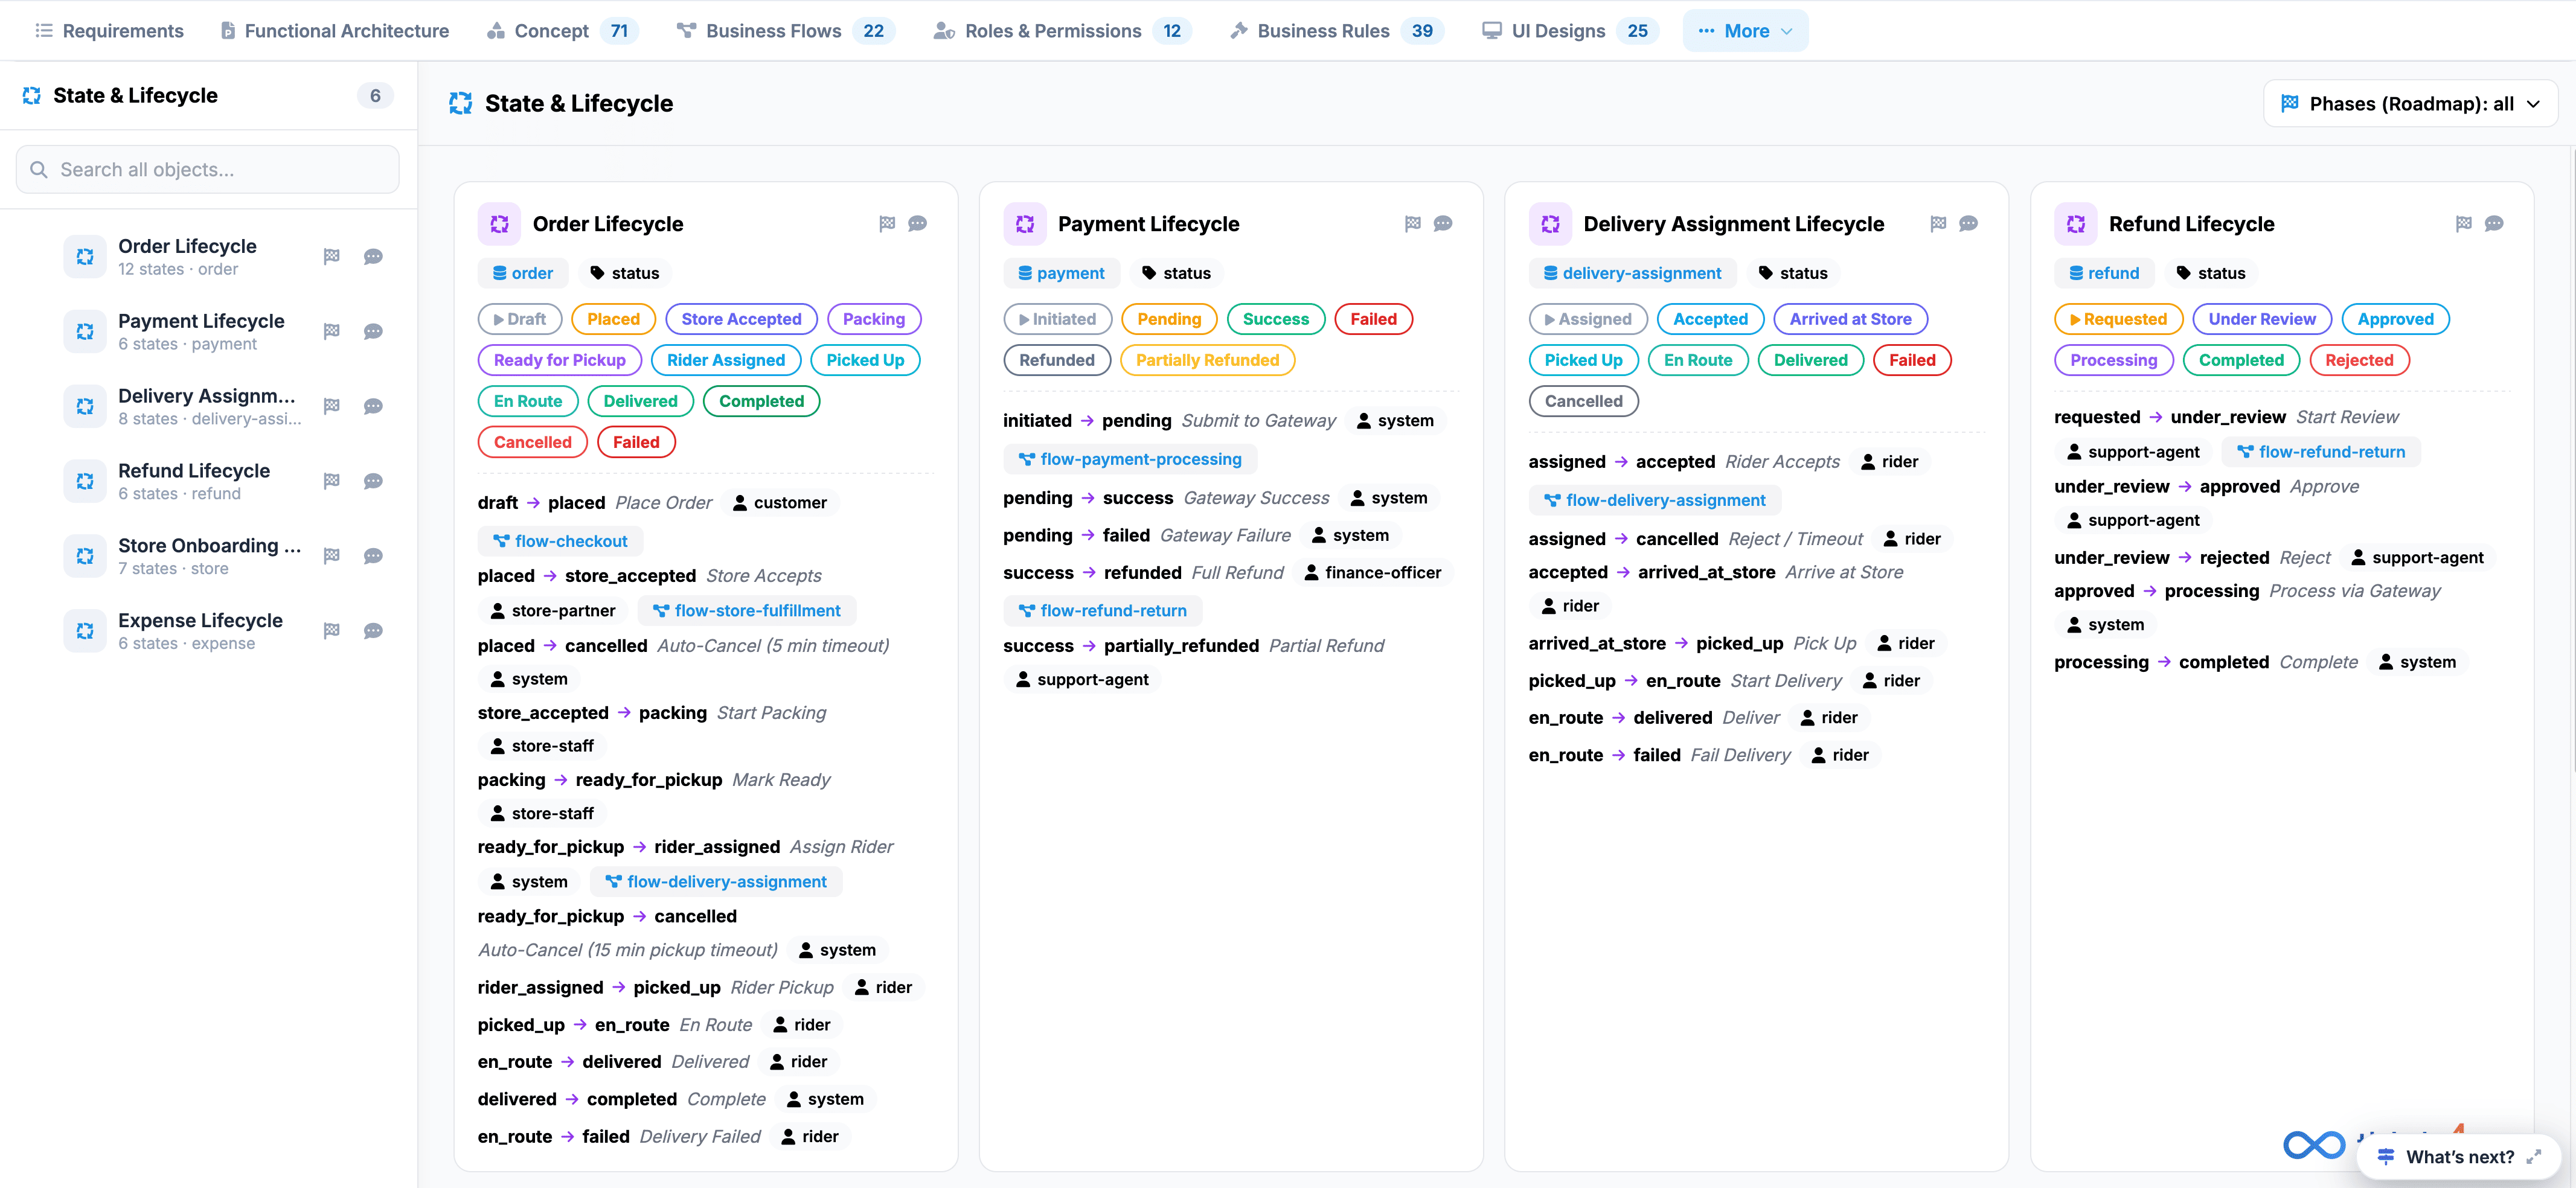2576x1188 pixels.
Task: Open the Business Flows tab
Action: coord(785,31)
